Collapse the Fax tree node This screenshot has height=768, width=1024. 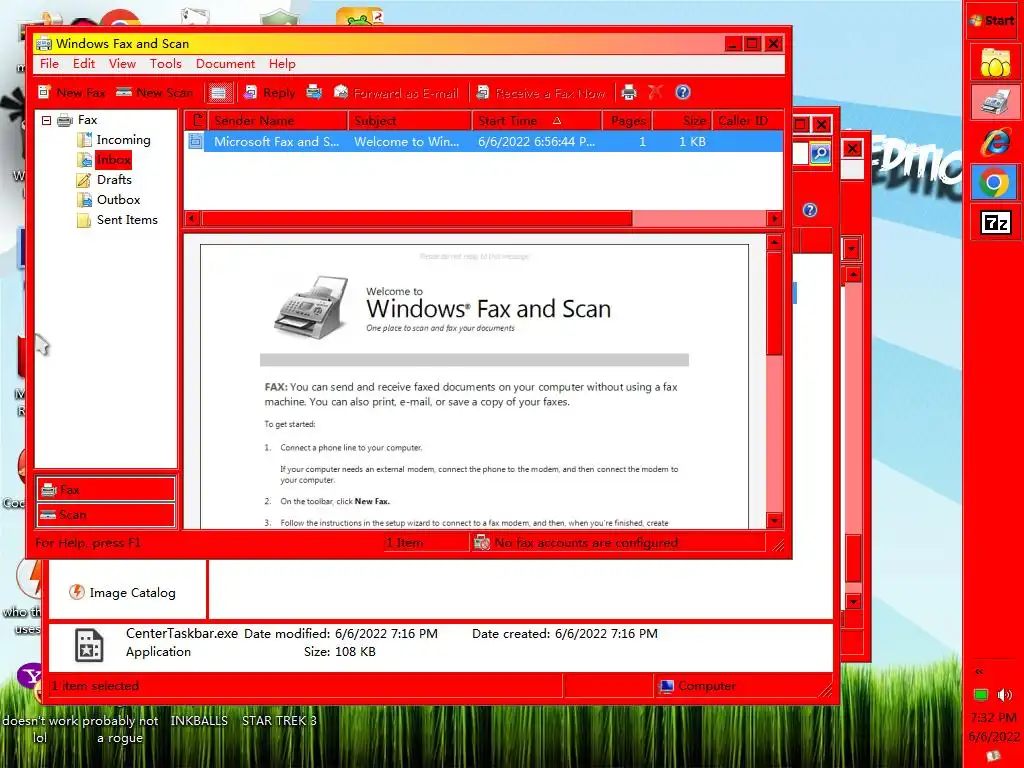coord(46,120)
